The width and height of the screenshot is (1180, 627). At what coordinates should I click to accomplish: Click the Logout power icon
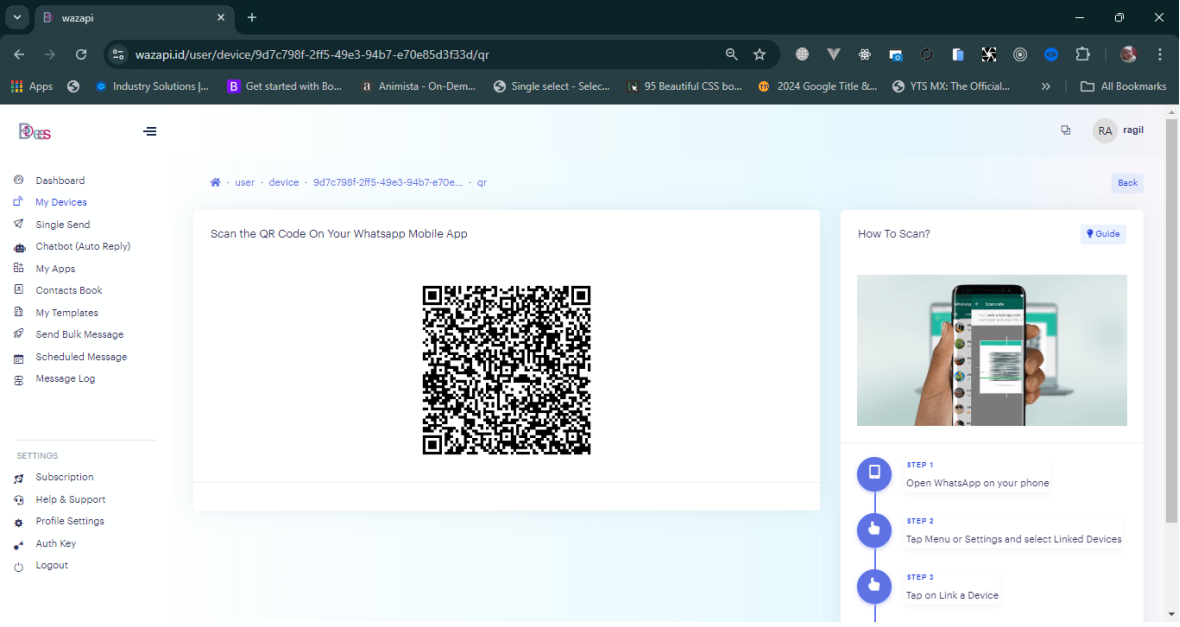(x=19, y=567)
